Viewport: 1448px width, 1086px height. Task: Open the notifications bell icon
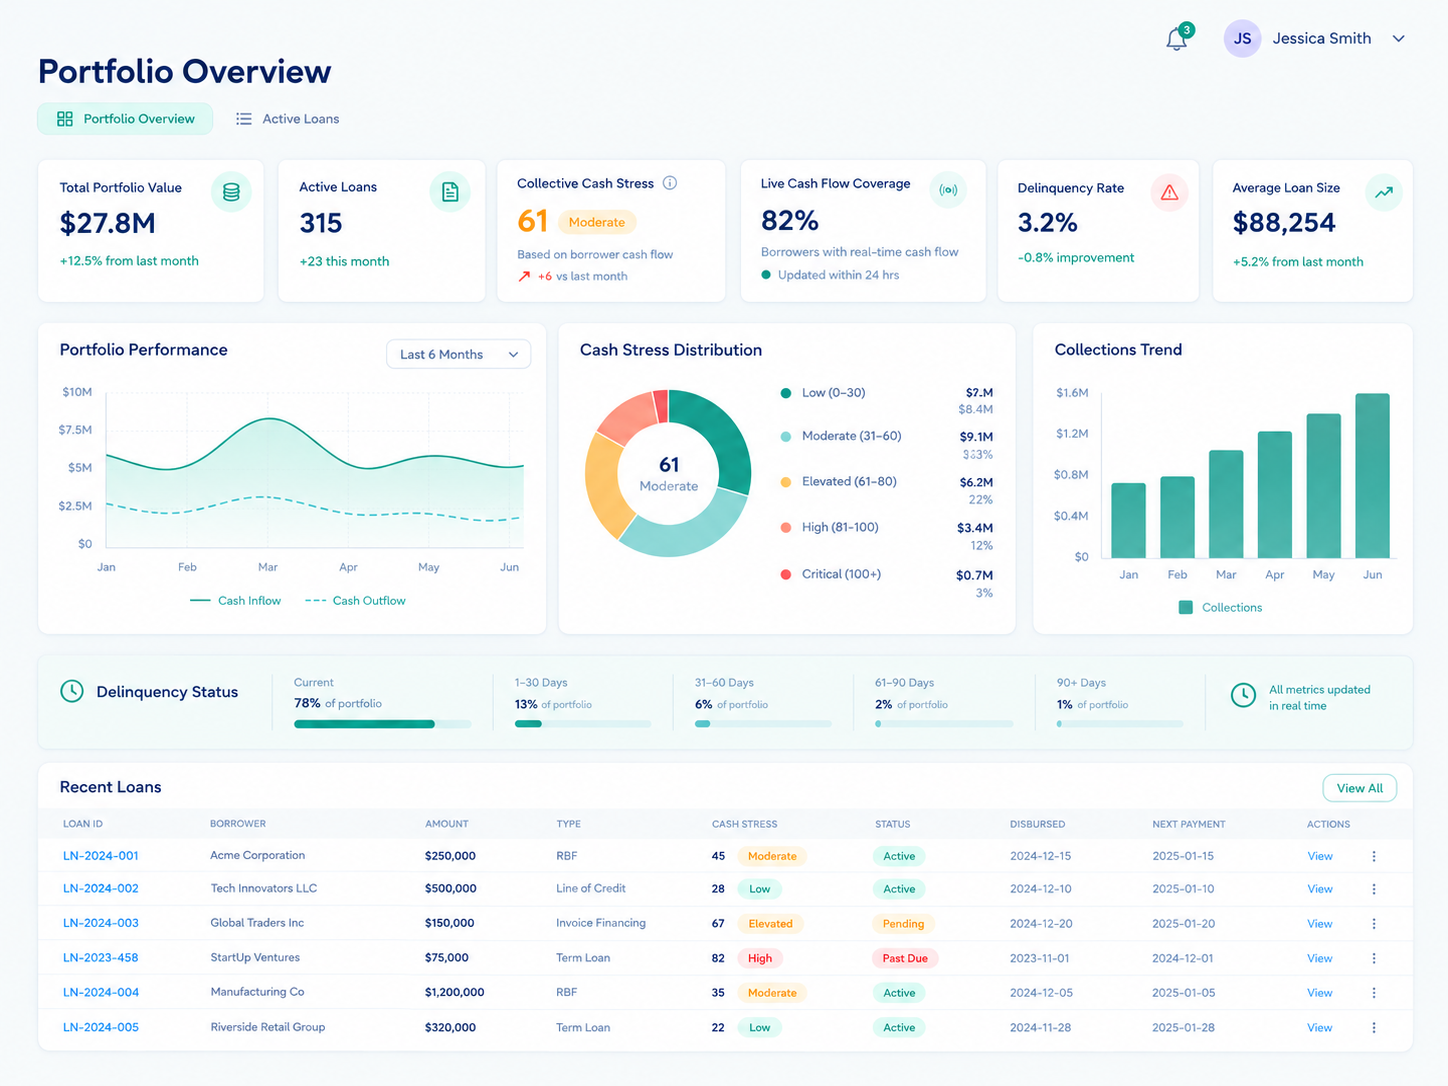click(x=1177, y=39)
